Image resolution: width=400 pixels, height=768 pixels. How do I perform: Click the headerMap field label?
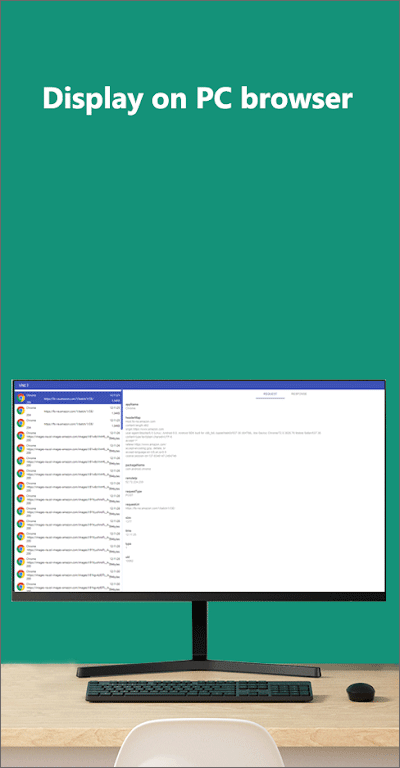coord(132,417)
